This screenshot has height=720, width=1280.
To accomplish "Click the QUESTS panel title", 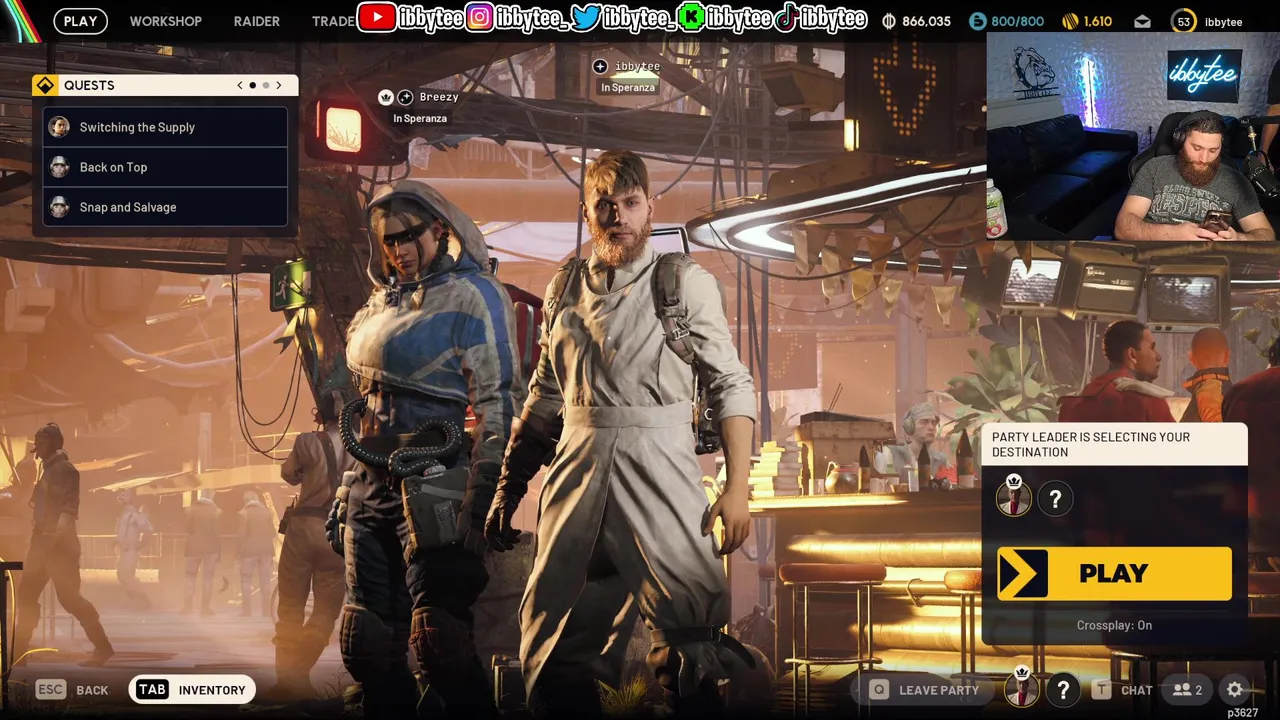I will click(89, 85).
